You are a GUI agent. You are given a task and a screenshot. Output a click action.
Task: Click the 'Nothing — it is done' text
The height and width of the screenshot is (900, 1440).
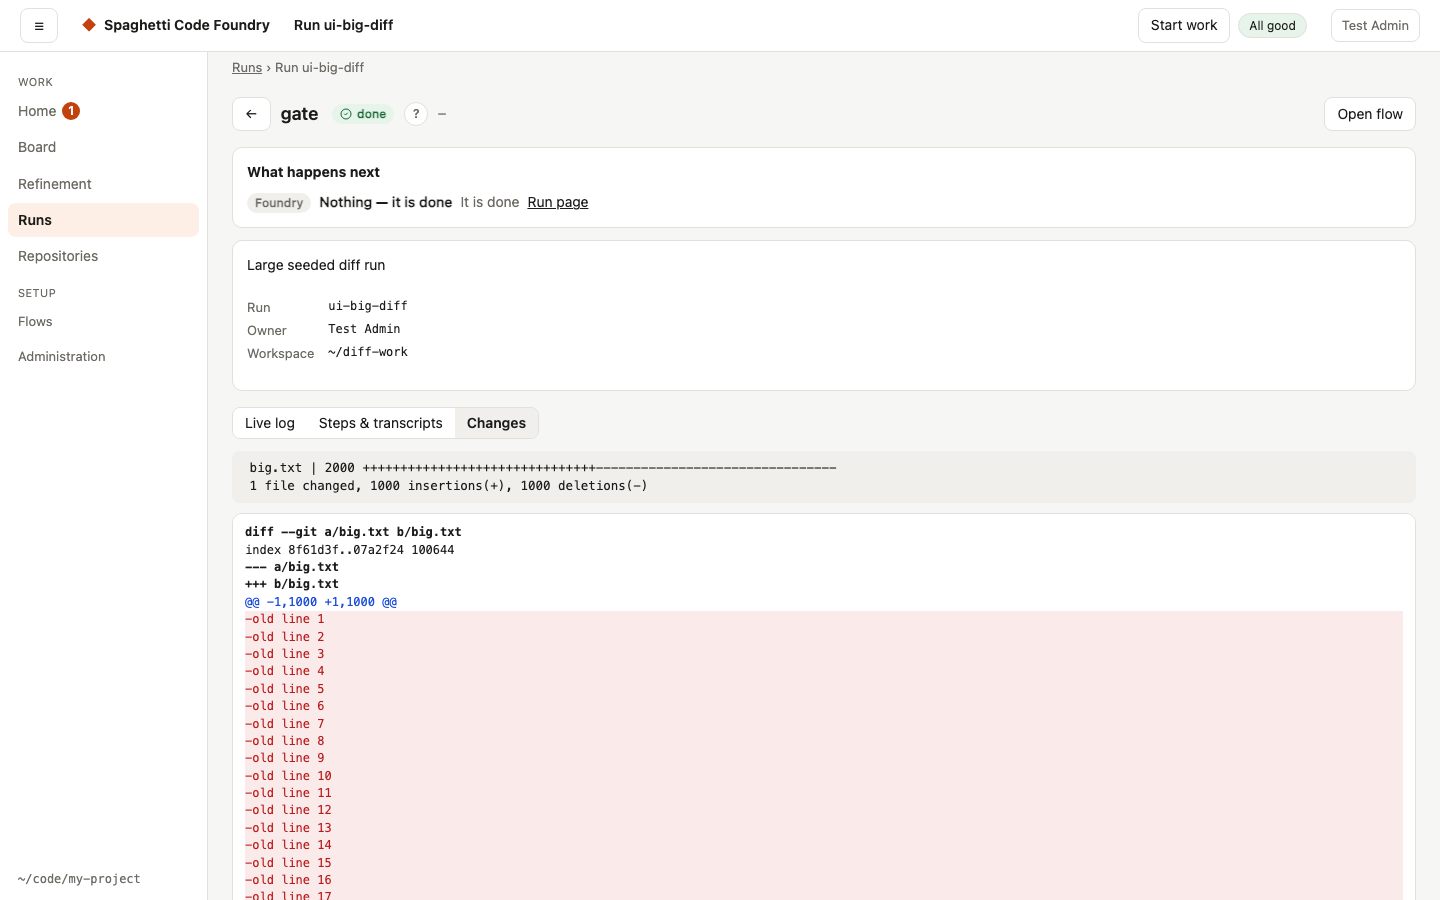click(386, 202)
